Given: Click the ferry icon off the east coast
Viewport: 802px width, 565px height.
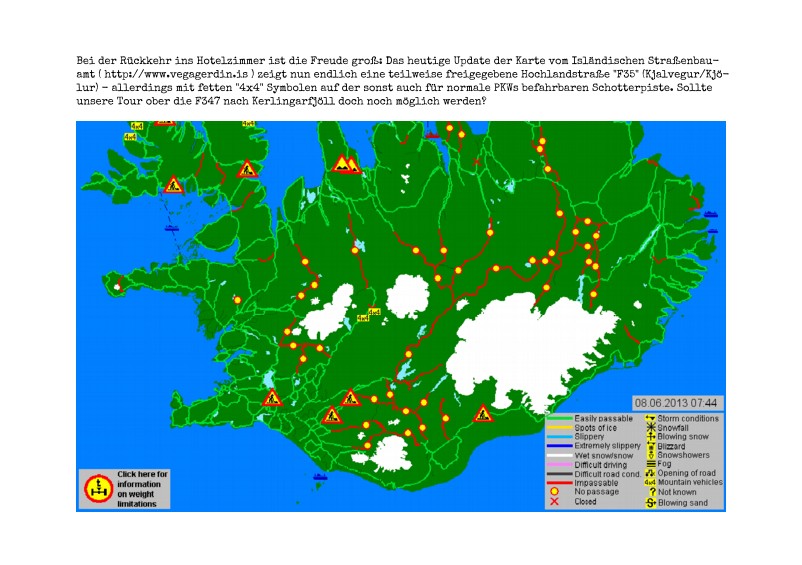Looking at the screenshot, I should click(x=711, y=214).
